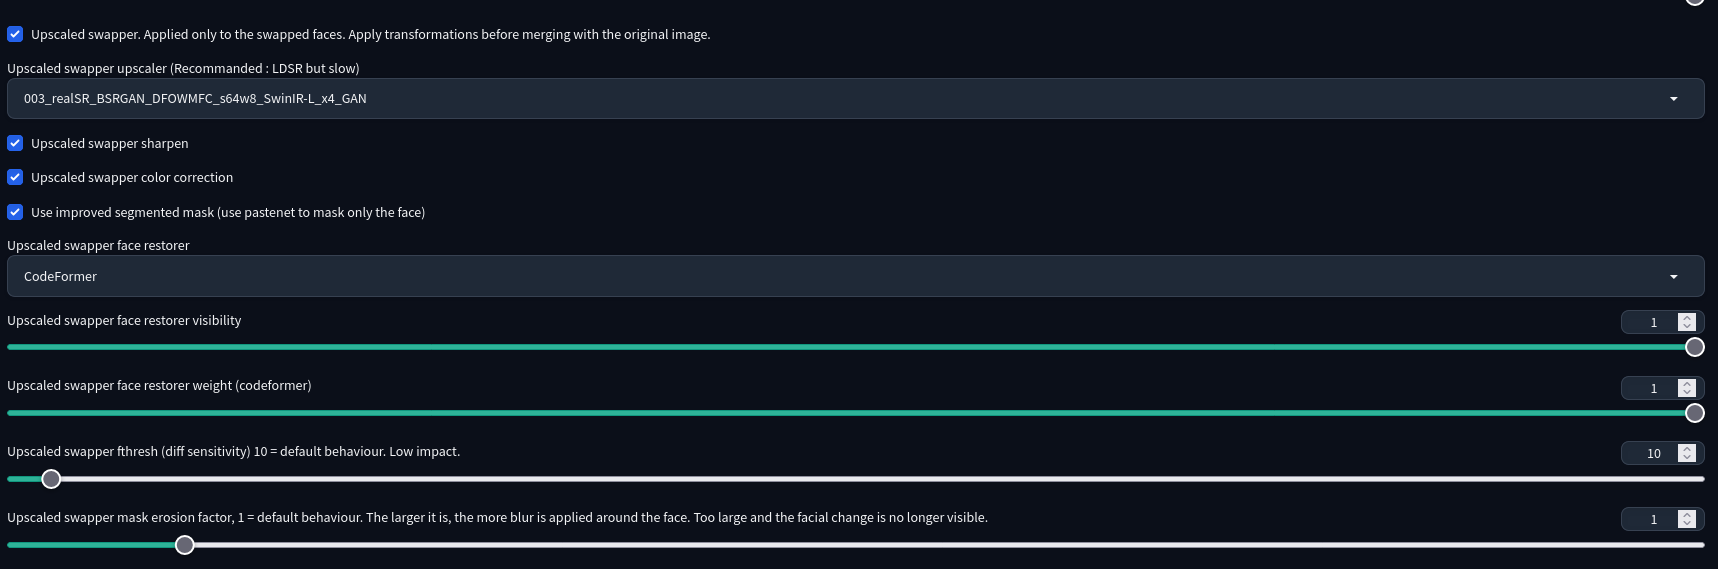
Task: Toggle Use improved segmented mask checkbox
Action: tap(15, 212)
